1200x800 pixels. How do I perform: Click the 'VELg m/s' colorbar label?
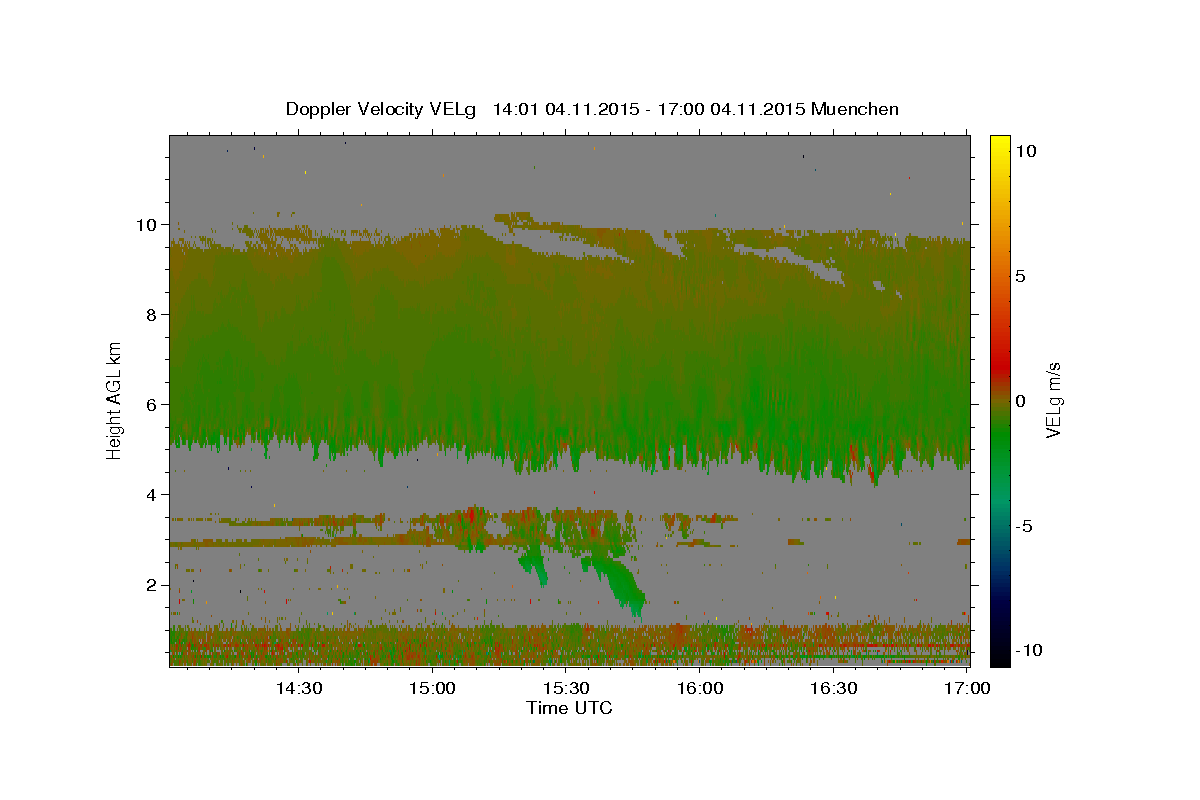click(1053, 400)
